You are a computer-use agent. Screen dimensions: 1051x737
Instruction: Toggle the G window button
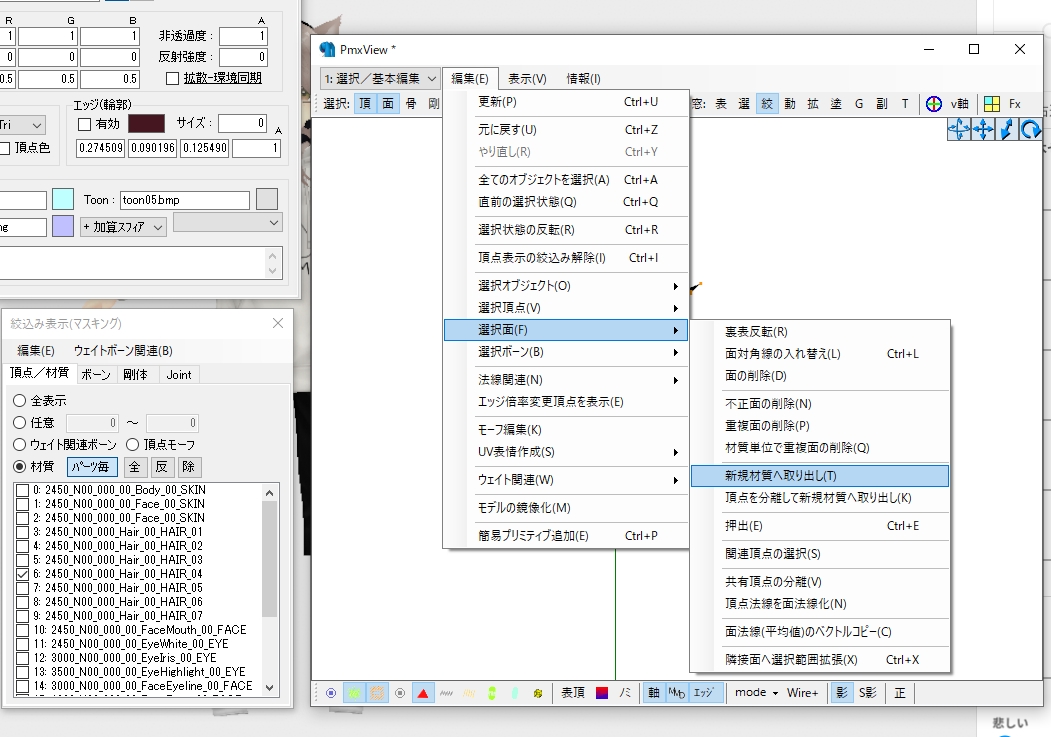point(859,104)
